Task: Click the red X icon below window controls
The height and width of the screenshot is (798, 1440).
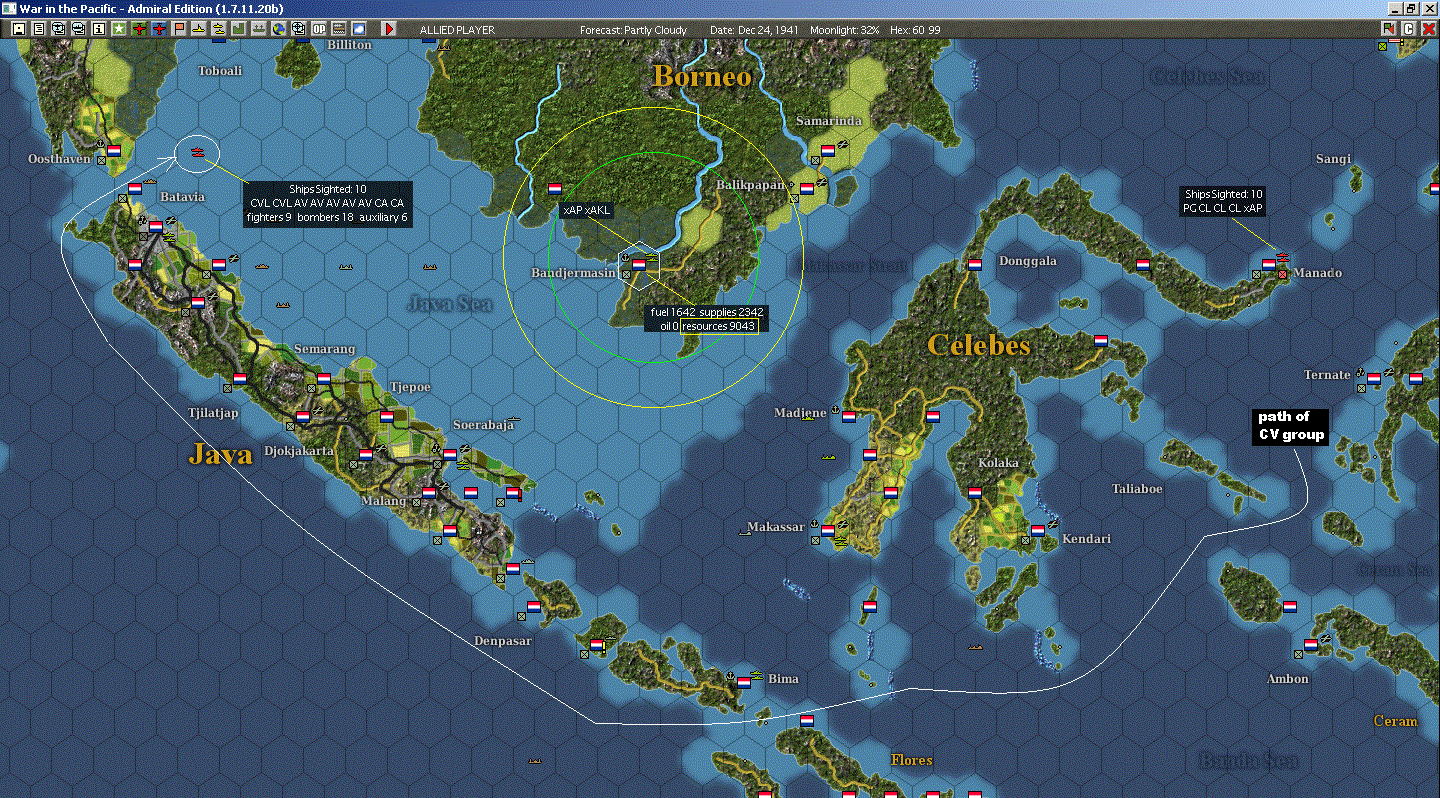Action: (1429, 29)
